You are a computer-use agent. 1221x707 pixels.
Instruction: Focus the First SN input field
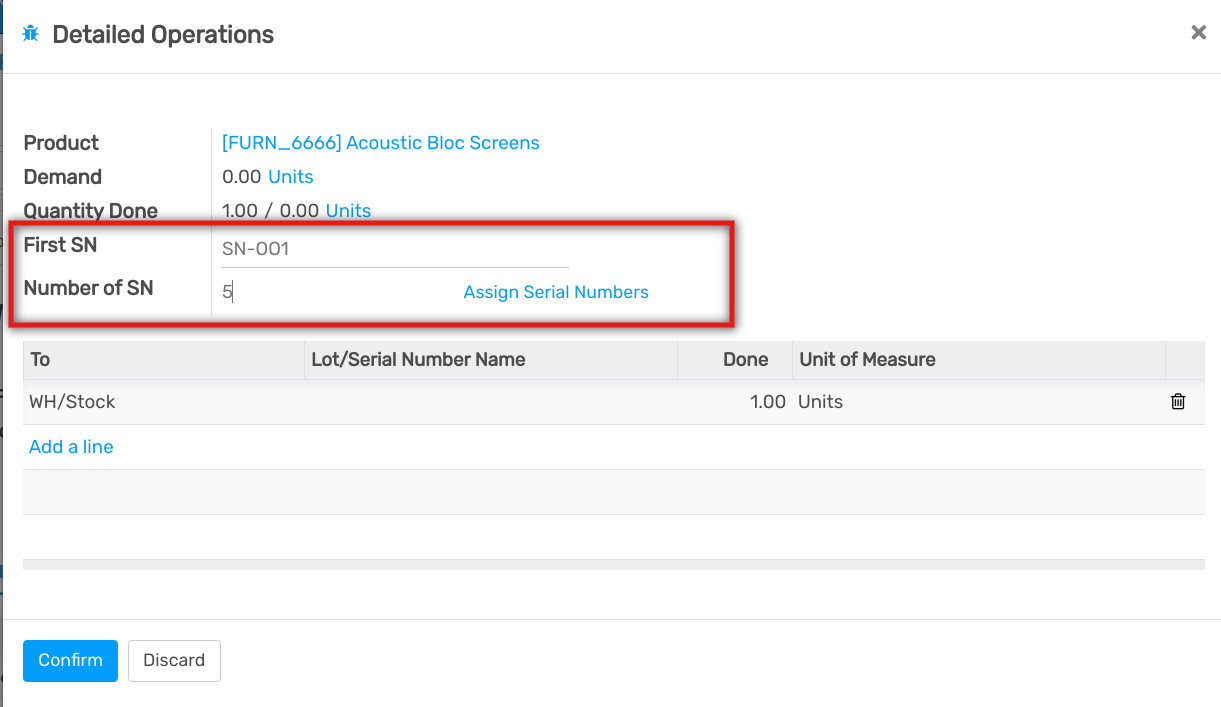pos(394,249)
